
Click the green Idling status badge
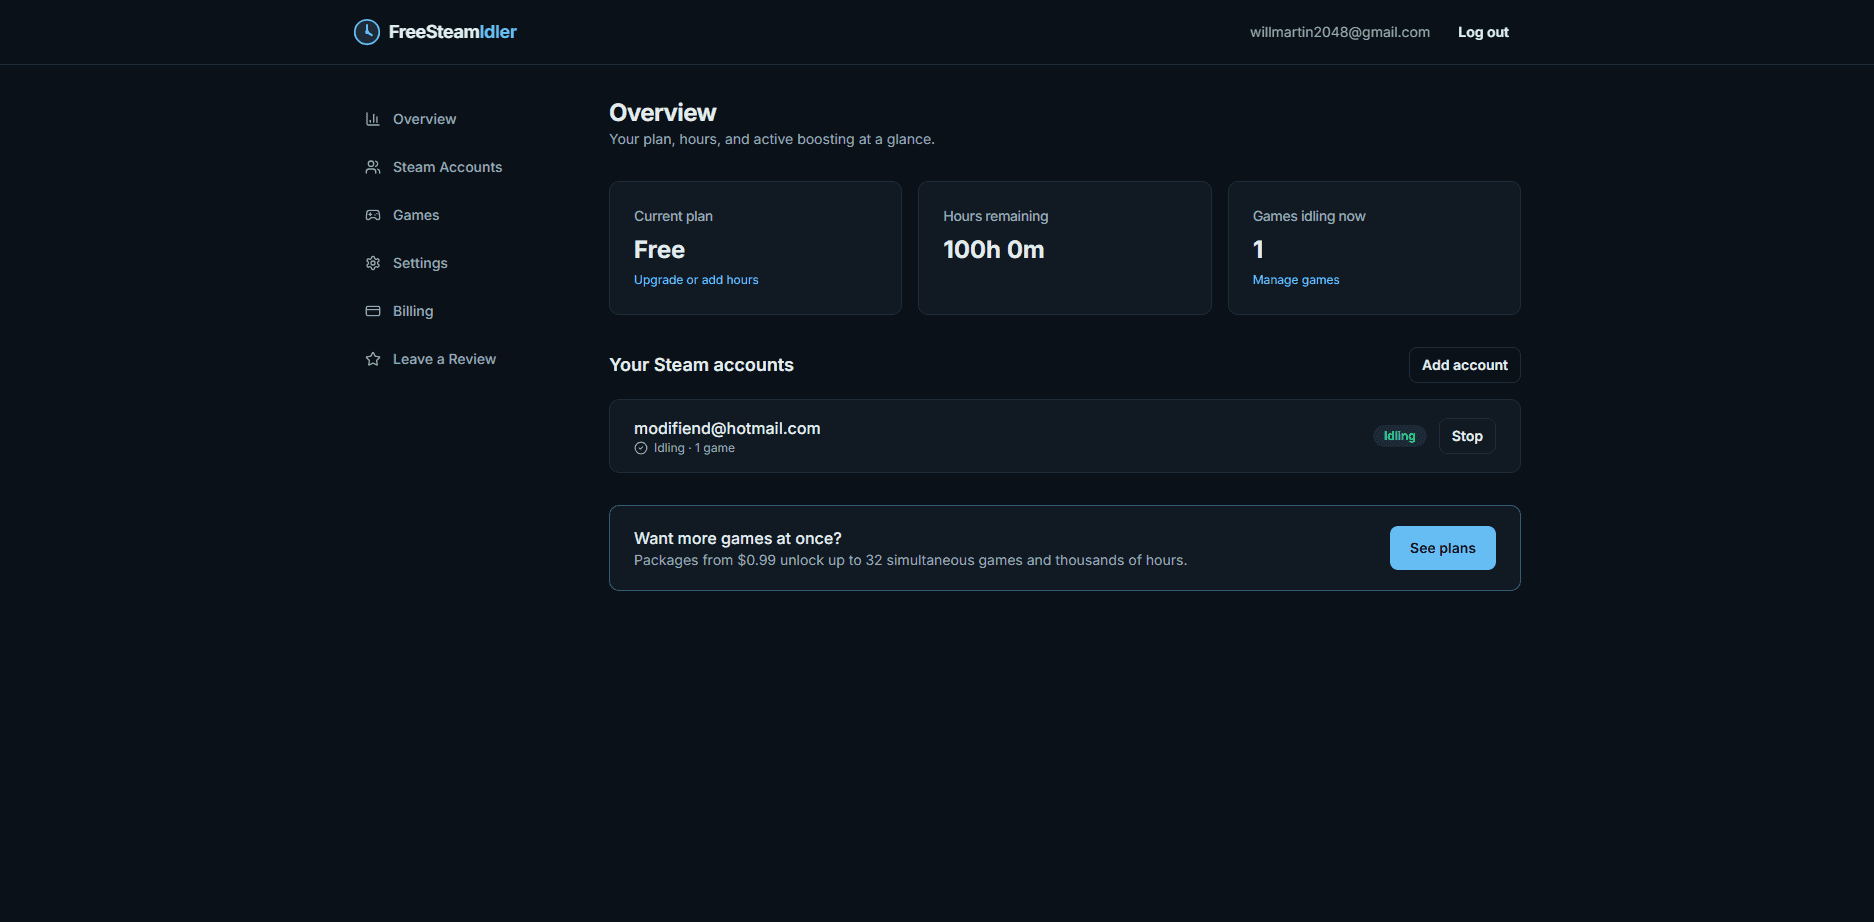[x=1399, y=436]
